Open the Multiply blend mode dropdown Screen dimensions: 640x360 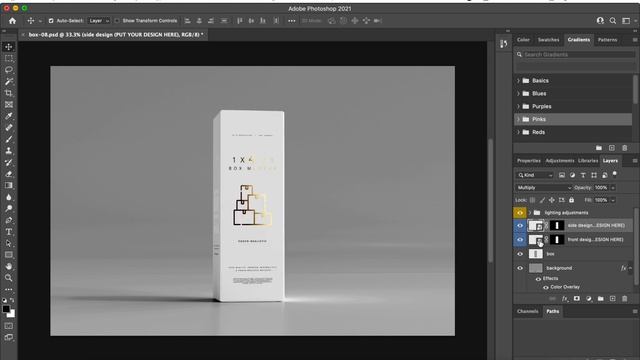(x=543, y=188)
